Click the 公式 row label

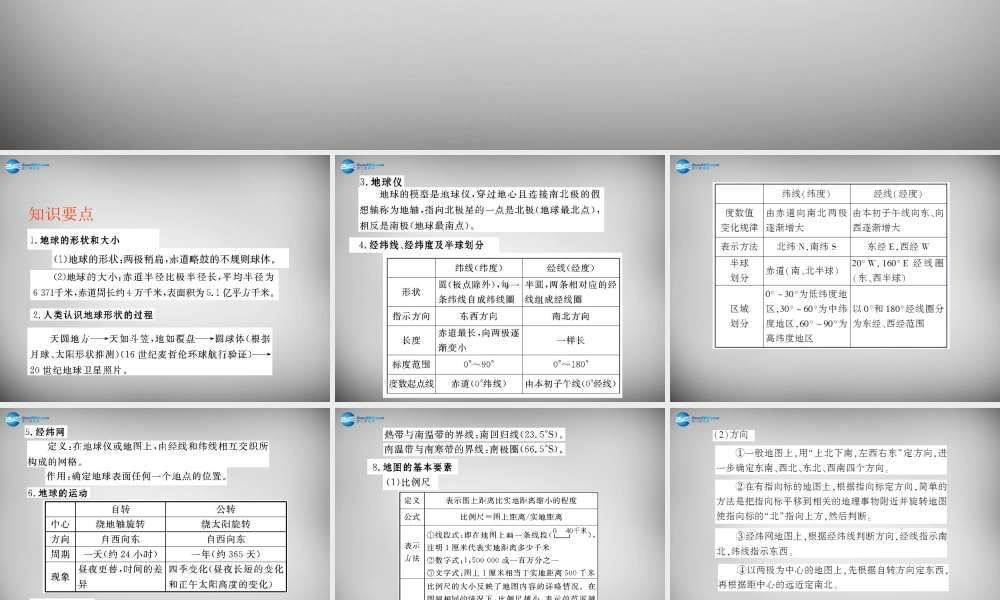(x=412, y=516)
